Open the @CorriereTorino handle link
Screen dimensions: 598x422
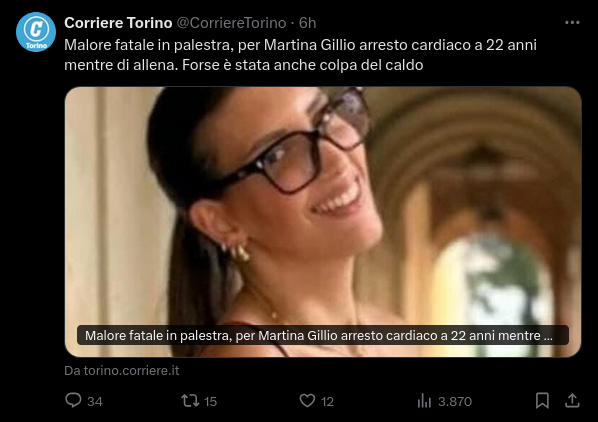tap(231, 23)
